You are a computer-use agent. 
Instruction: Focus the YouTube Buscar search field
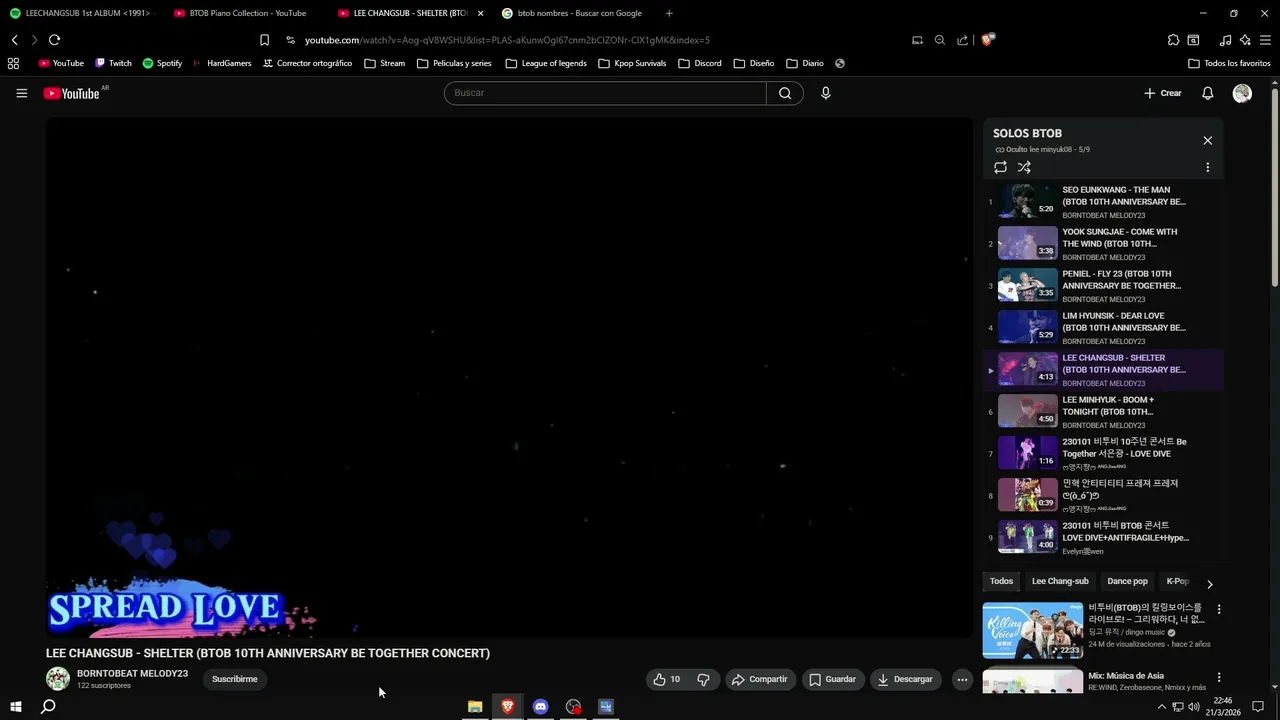(x=605, y=93)
